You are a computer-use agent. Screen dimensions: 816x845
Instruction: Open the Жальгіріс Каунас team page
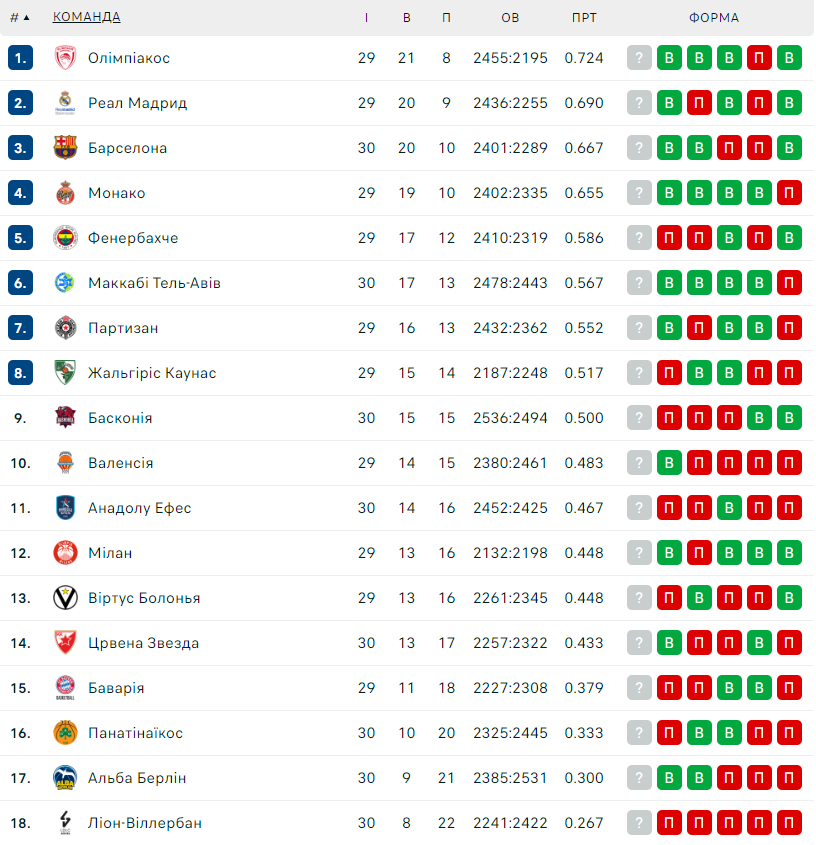[x=152, y=373]
